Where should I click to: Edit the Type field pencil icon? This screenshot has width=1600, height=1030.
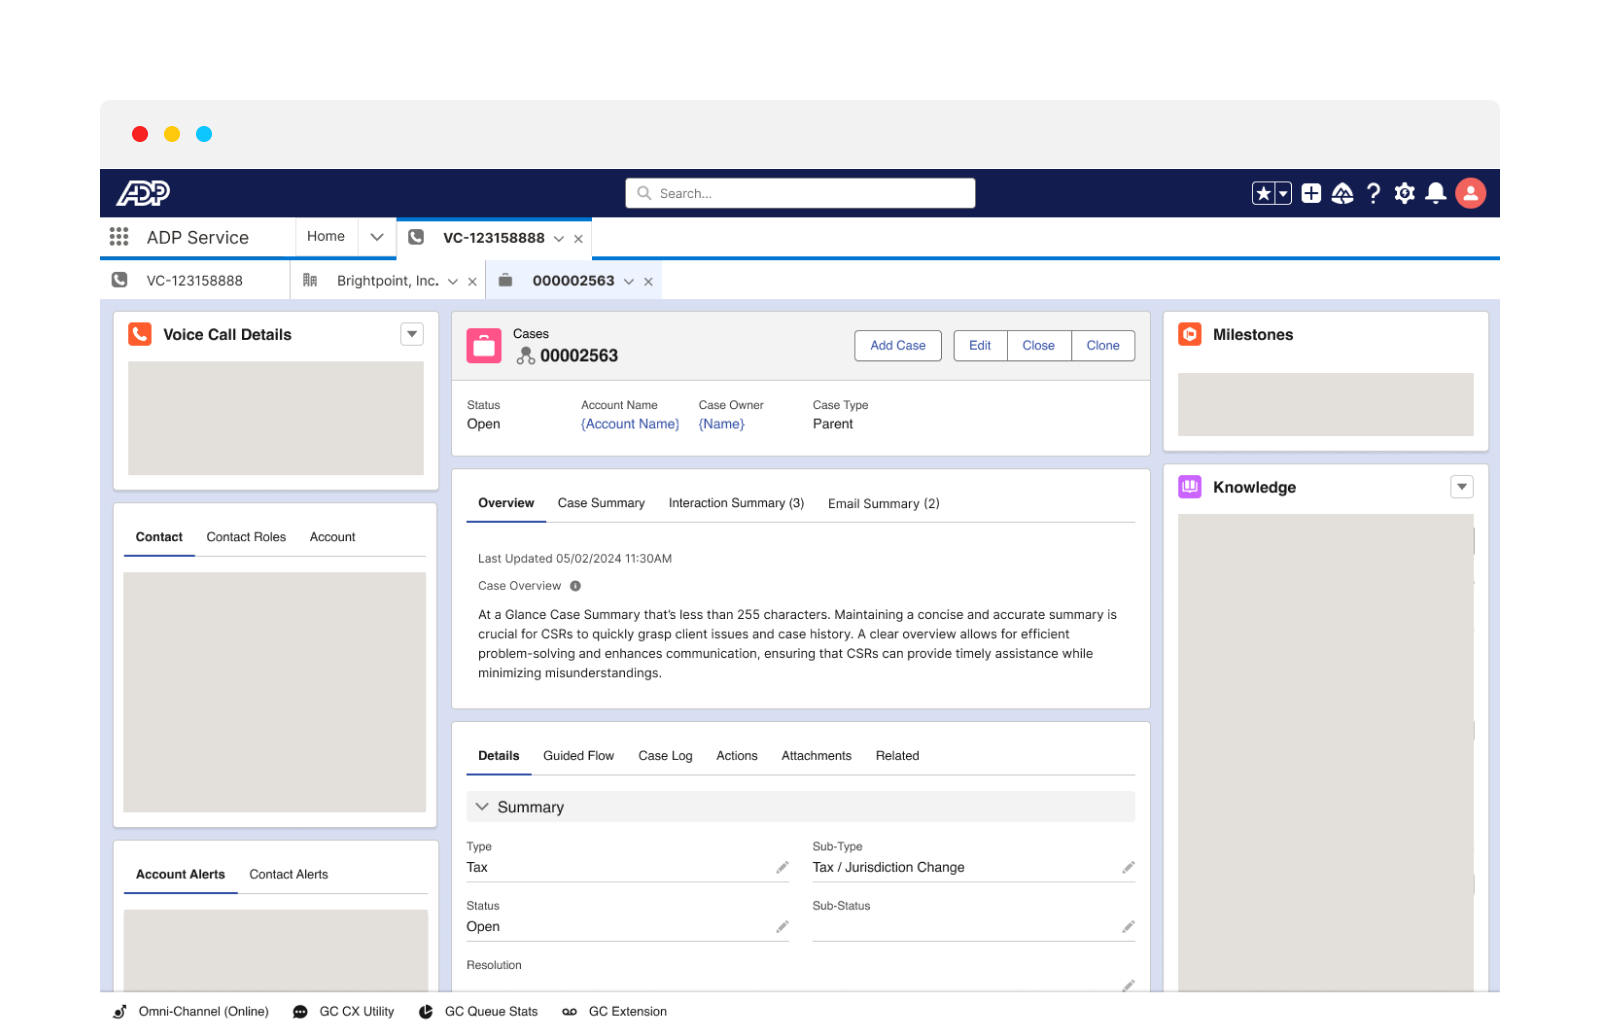782,868
